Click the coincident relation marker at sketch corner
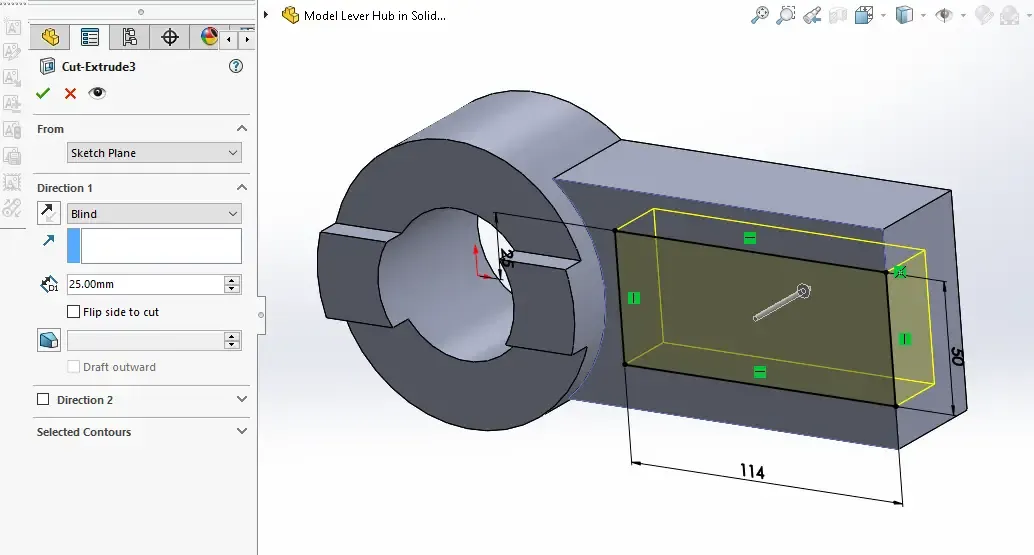1034x555 pixels. tap(900, 272)
